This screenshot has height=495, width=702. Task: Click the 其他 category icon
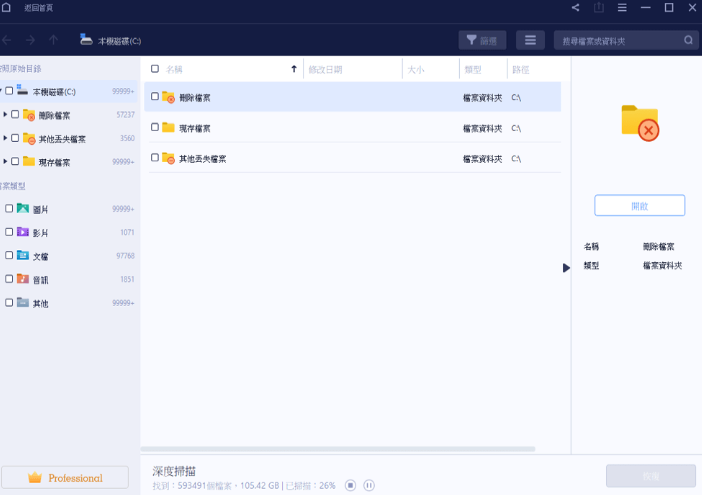tap(23, 302)
